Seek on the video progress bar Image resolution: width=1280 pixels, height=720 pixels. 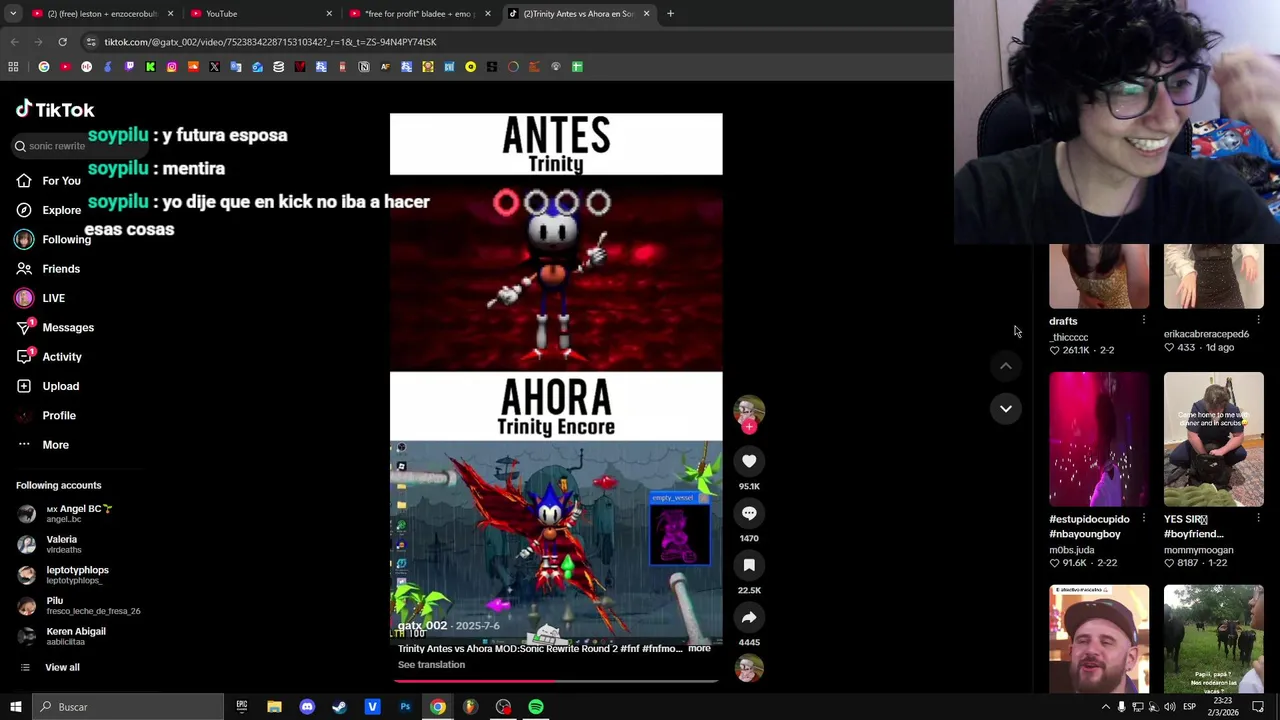pyautogui.click(x=556, y=681)
